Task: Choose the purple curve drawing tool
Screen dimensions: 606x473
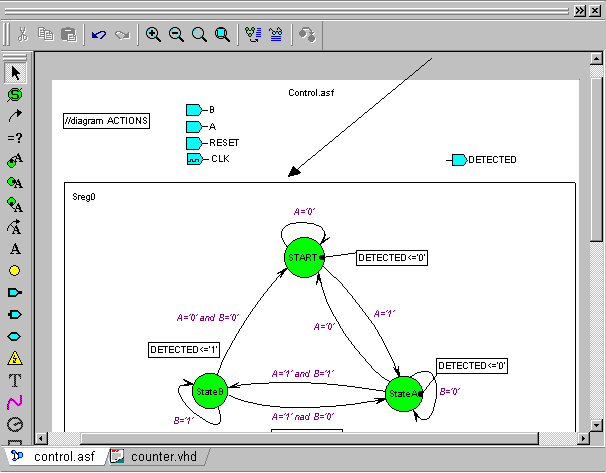Action: click(x=15, y=402)
